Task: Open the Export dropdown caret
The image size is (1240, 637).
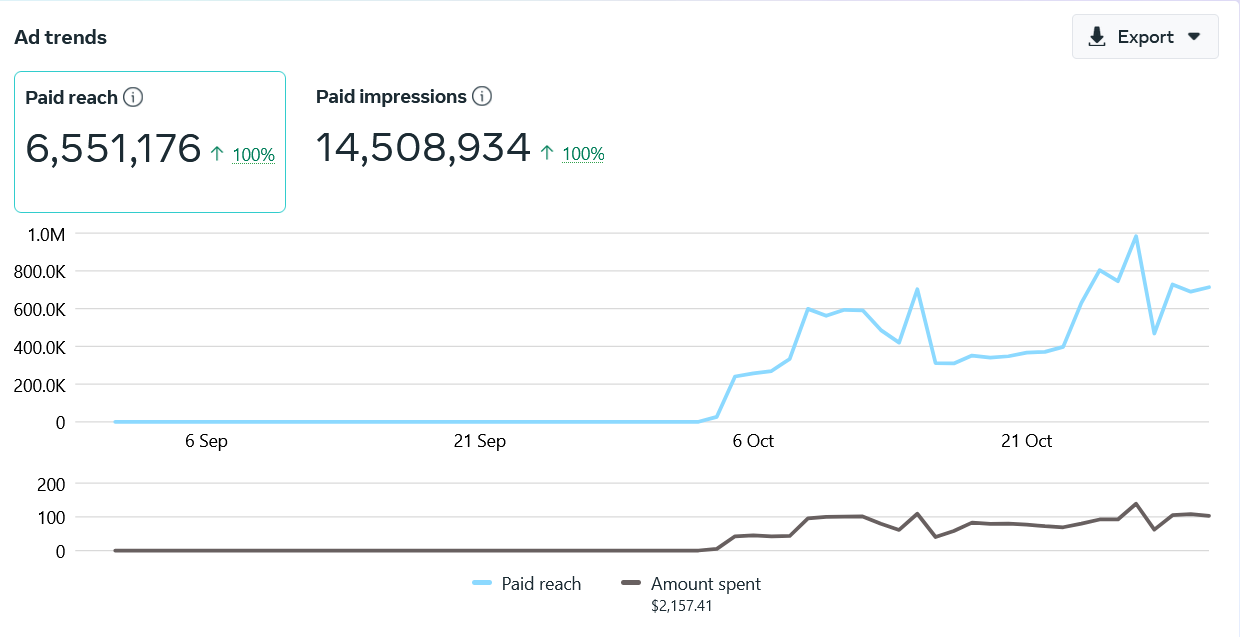Action: click(1193, 37)
